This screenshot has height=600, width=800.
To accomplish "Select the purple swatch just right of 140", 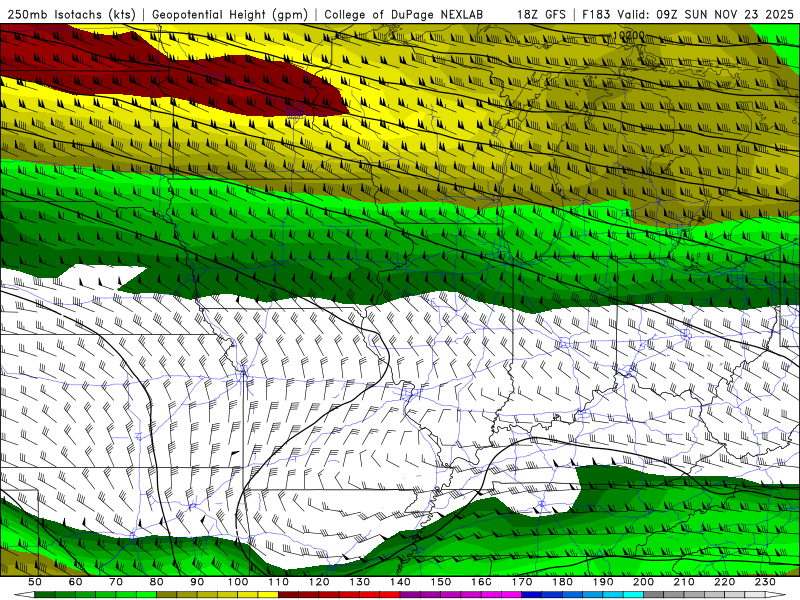I will point(410,595).
